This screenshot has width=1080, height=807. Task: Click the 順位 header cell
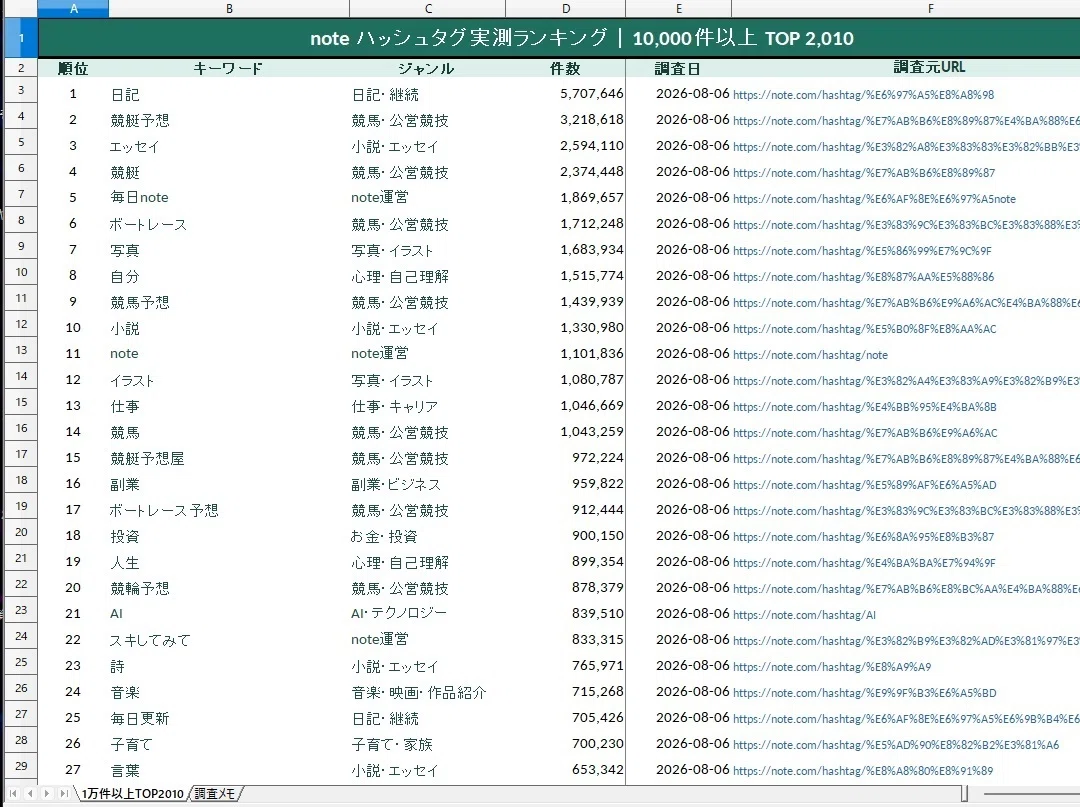73,68
